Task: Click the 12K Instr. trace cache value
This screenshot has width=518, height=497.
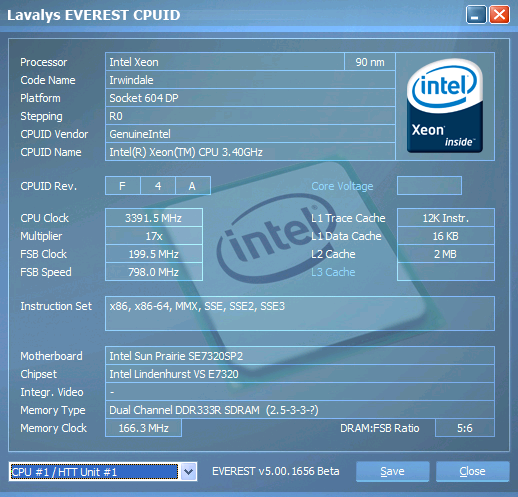Action: coord(446,218)
